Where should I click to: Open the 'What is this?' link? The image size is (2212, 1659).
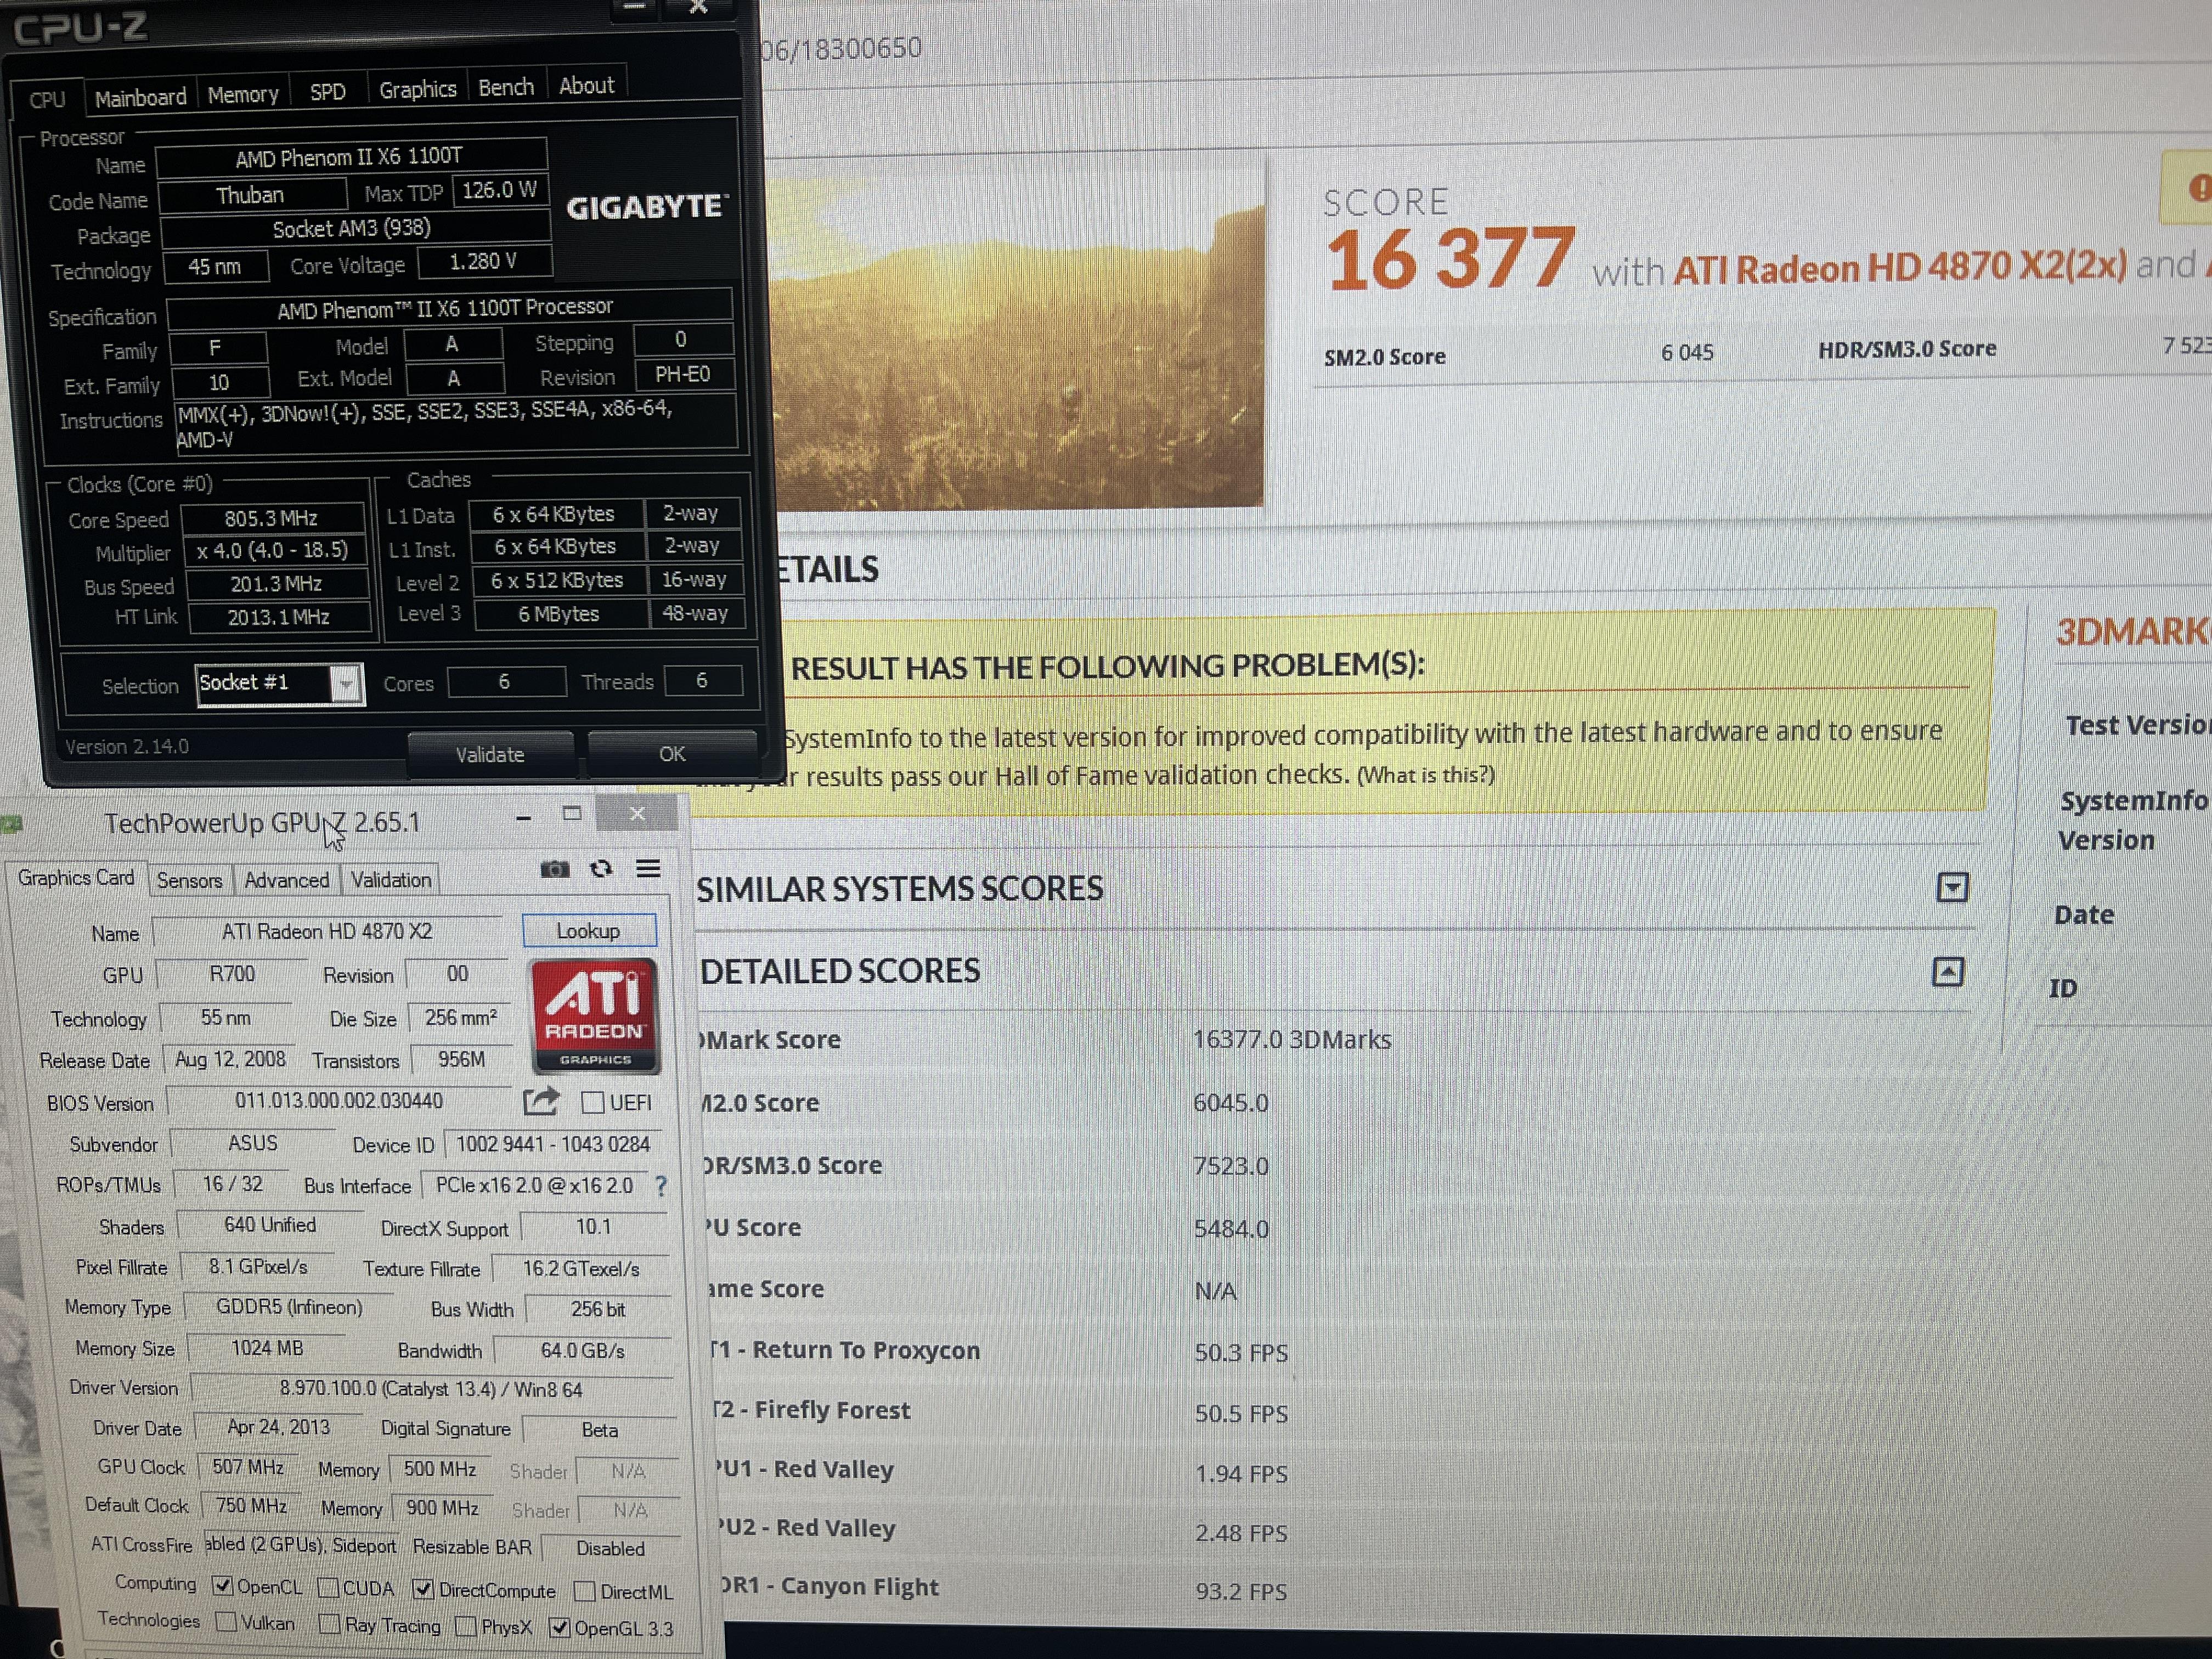1425,775
